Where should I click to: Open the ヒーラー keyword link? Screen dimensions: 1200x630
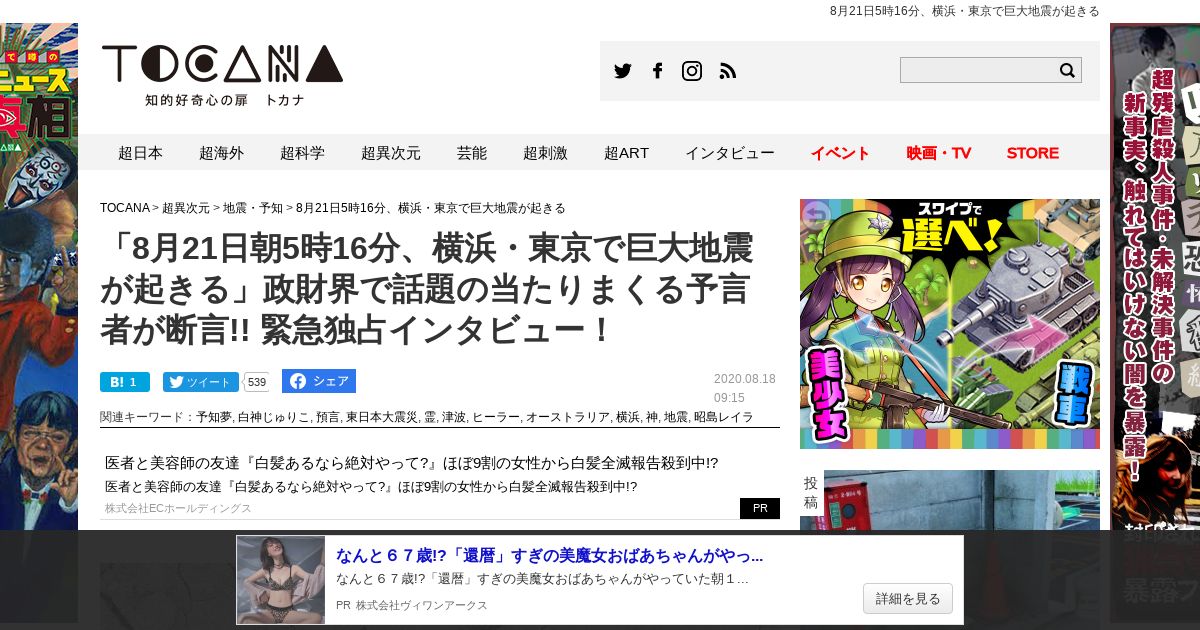click(x=495, y=417)
